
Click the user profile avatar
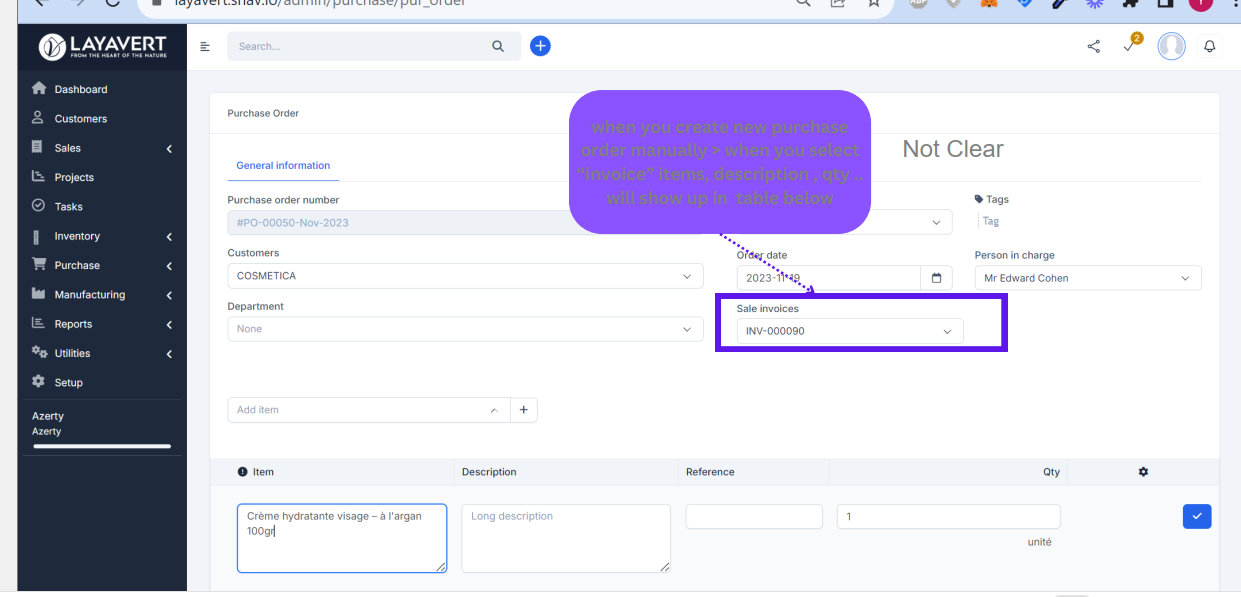point(1171,46)
